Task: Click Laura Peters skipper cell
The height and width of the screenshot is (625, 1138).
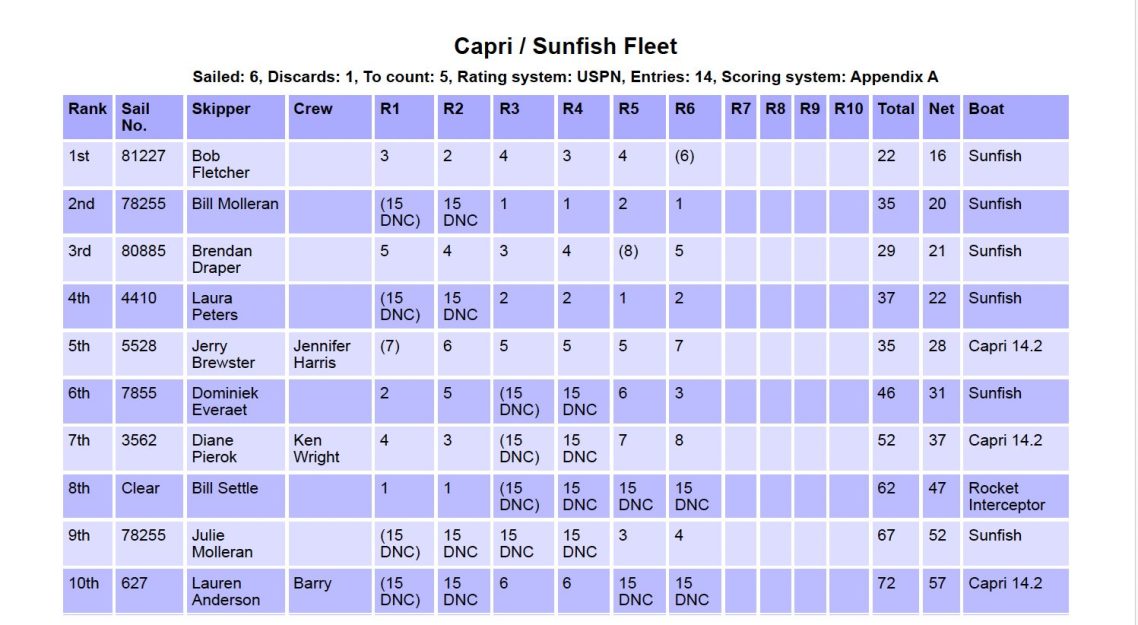Action: [235, 306]
